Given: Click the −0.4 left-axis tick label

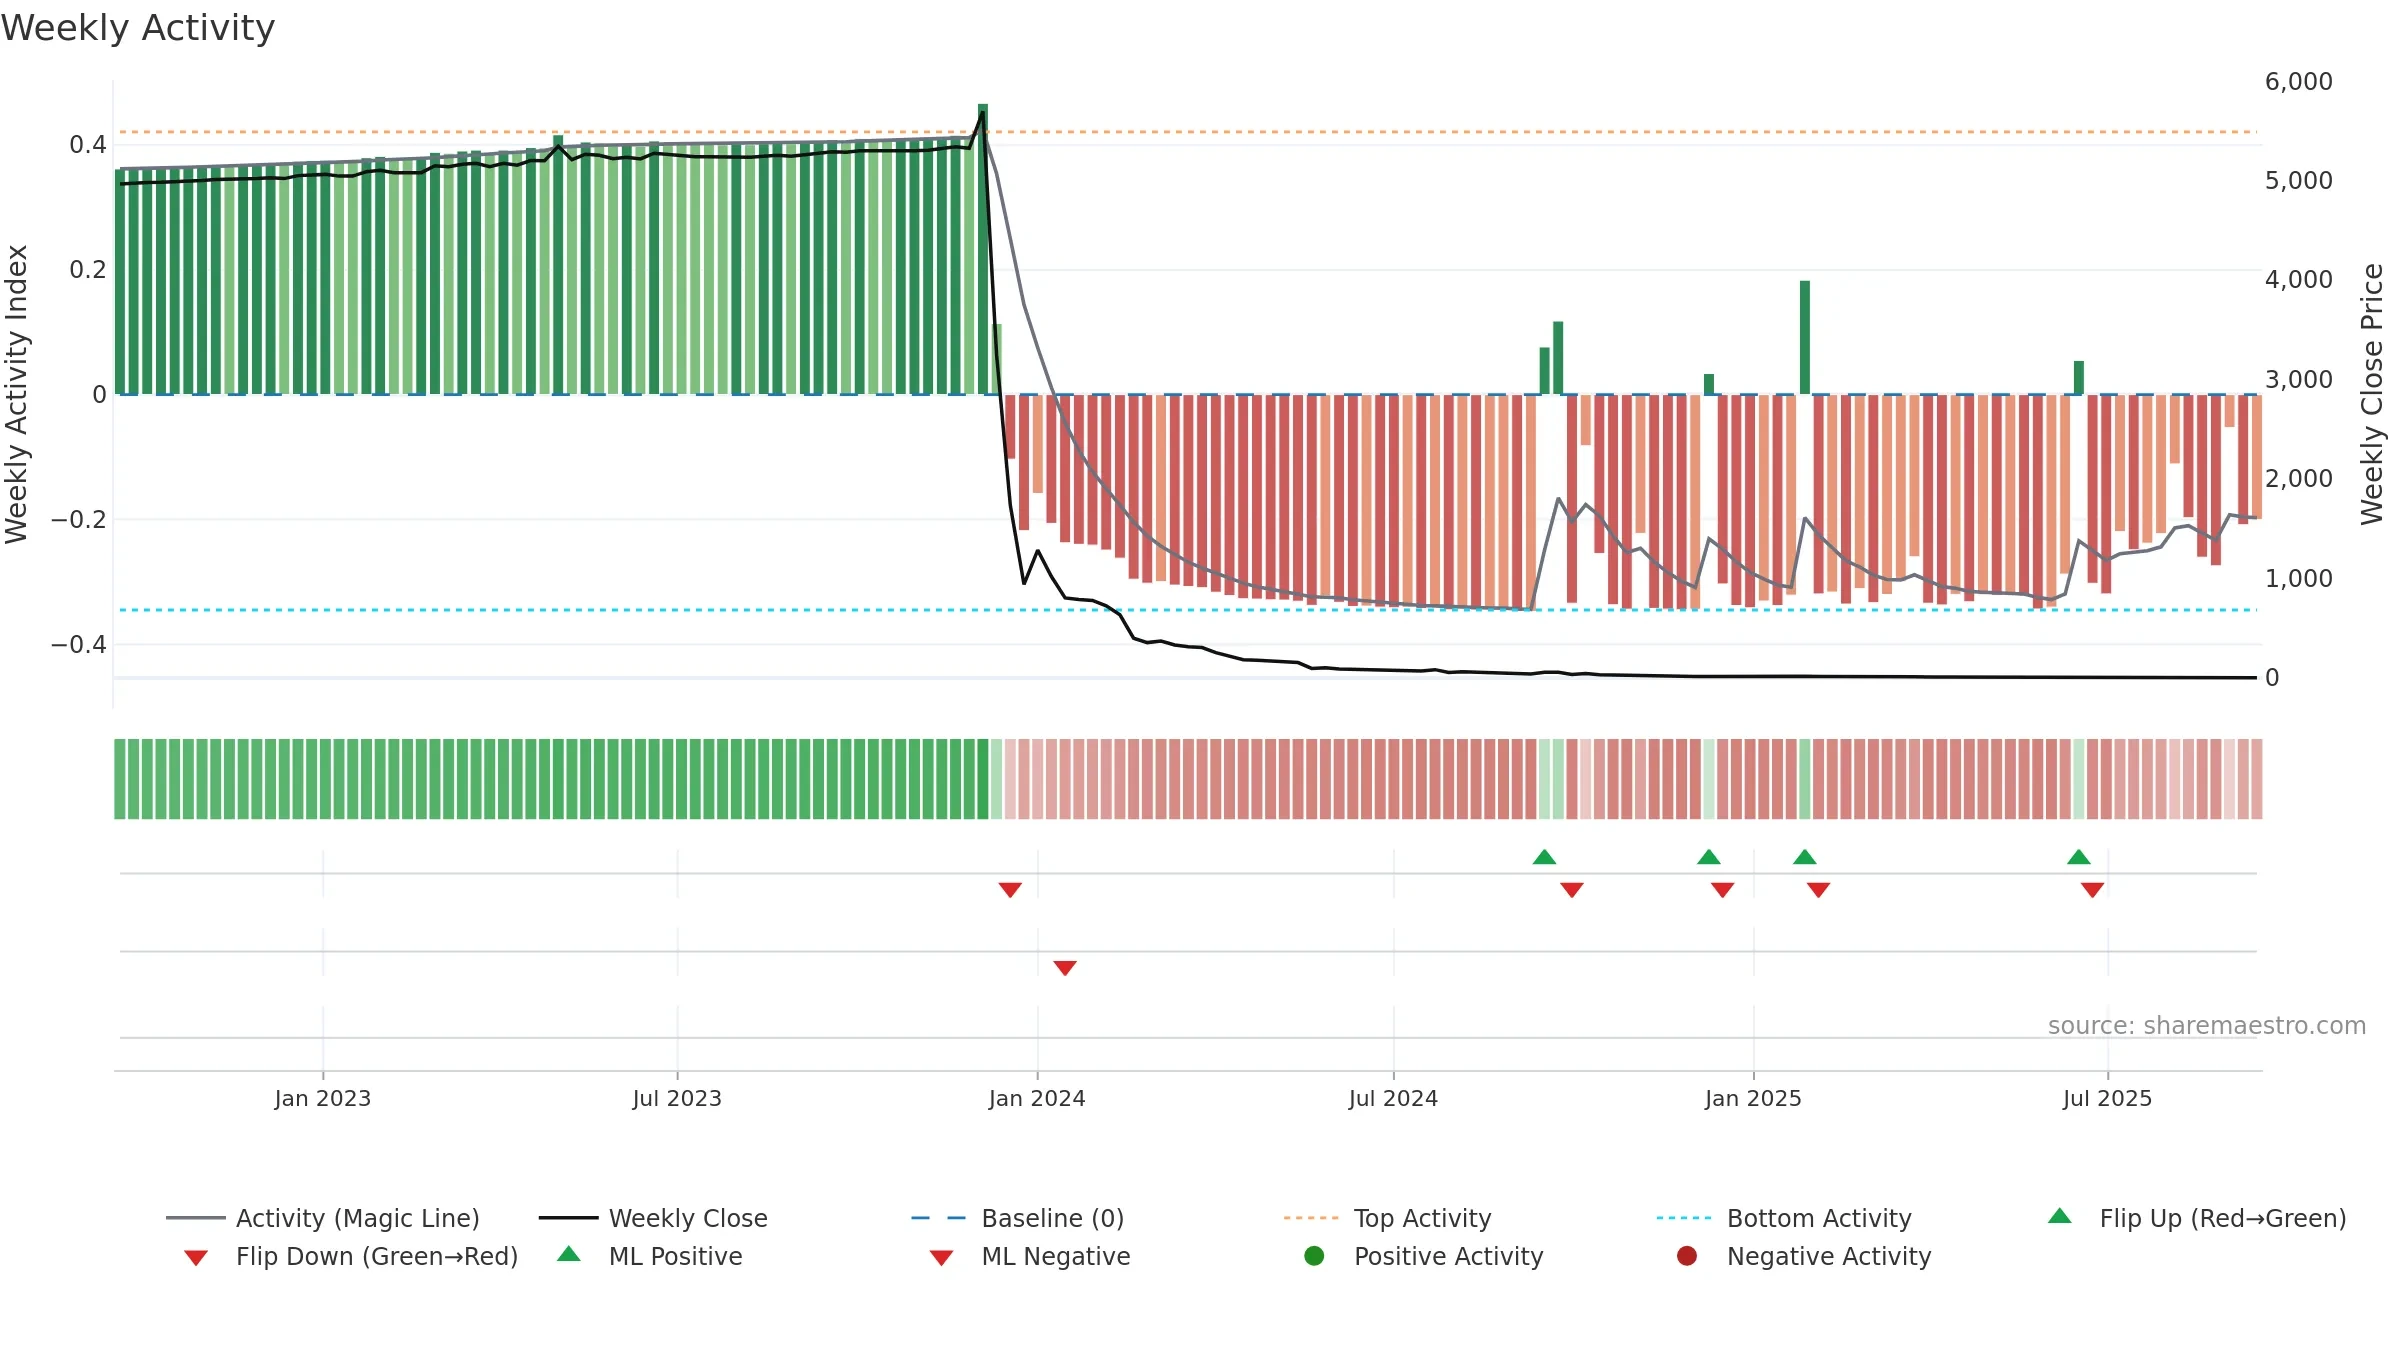Looking at the screenshot, I should tap(79, 645).
